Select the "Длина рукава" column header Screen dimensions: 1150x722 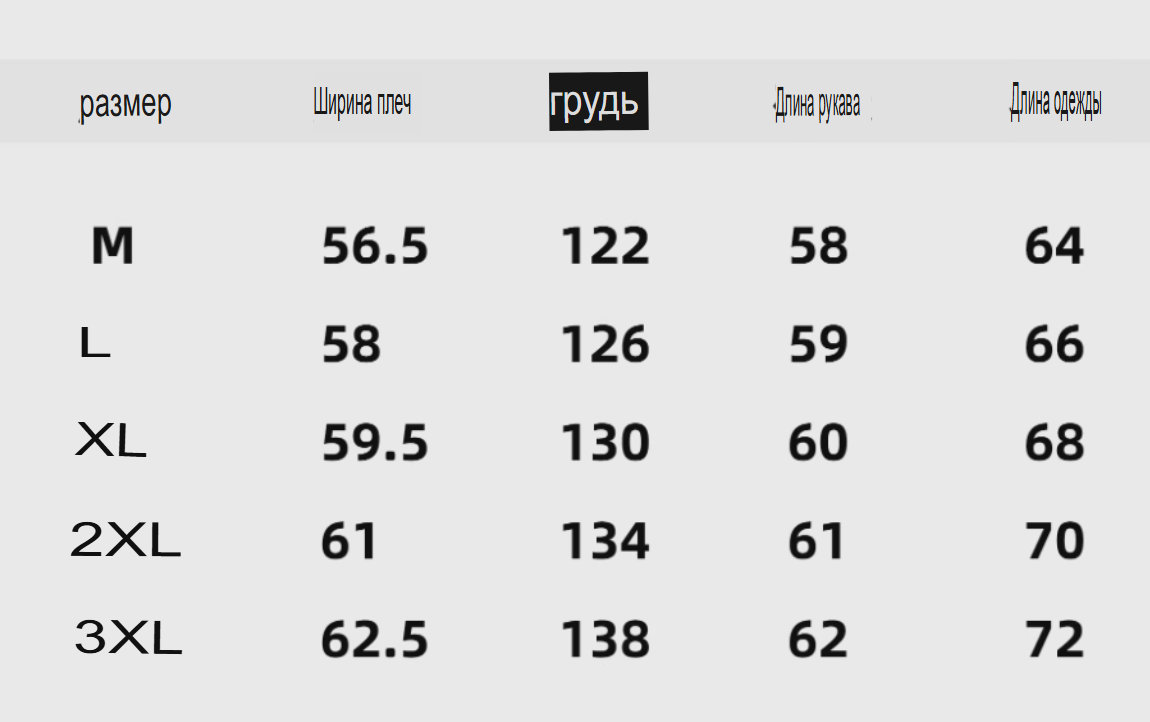click(x=818, y=104)
